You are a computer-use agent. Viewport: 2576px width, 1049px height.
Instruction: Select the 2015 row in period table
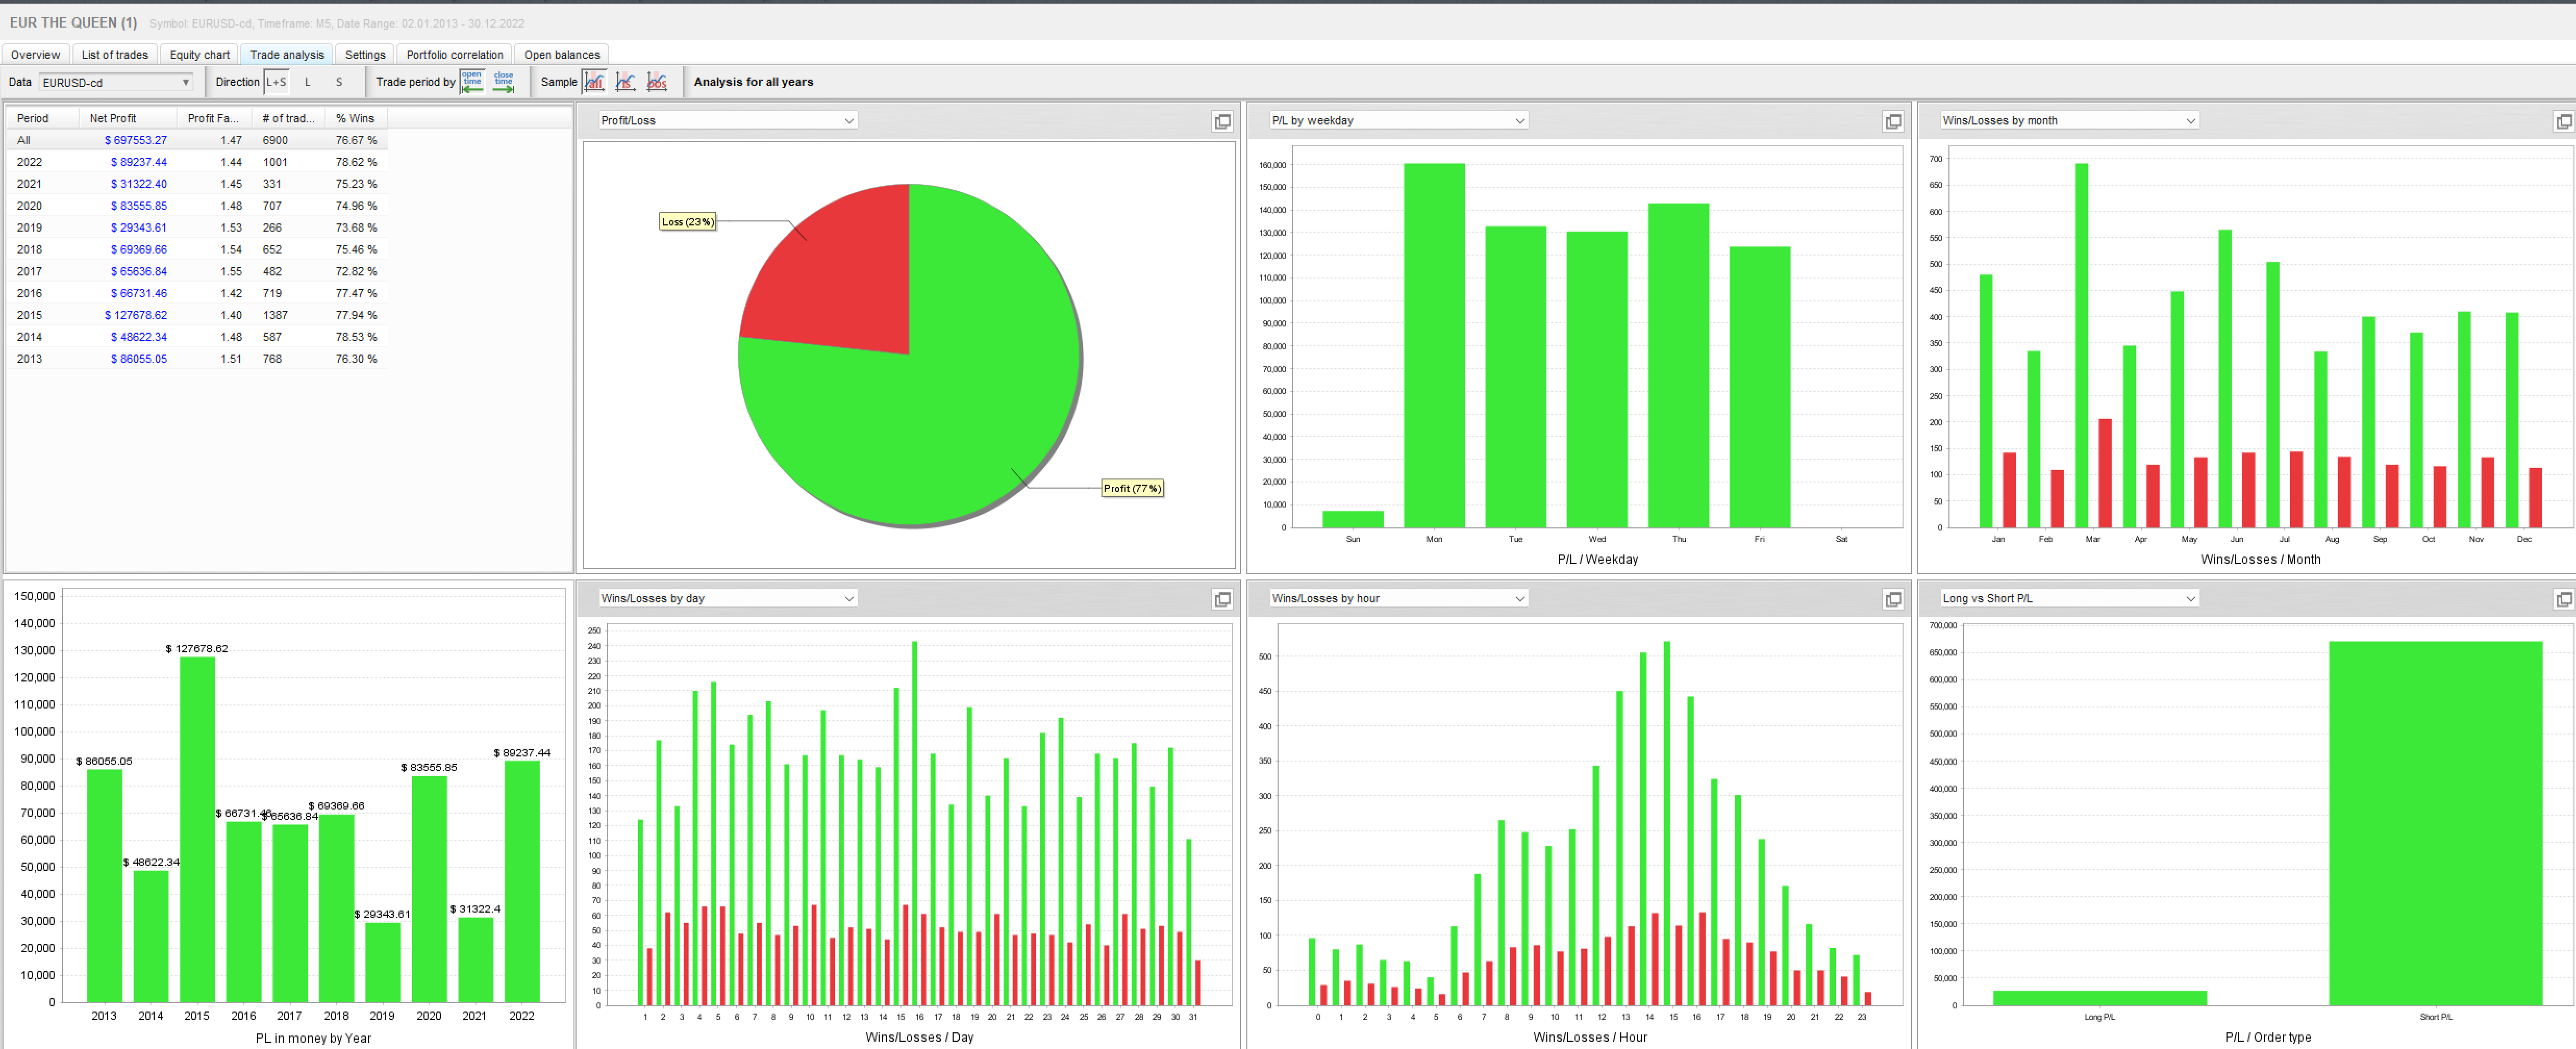coord(30,315)
